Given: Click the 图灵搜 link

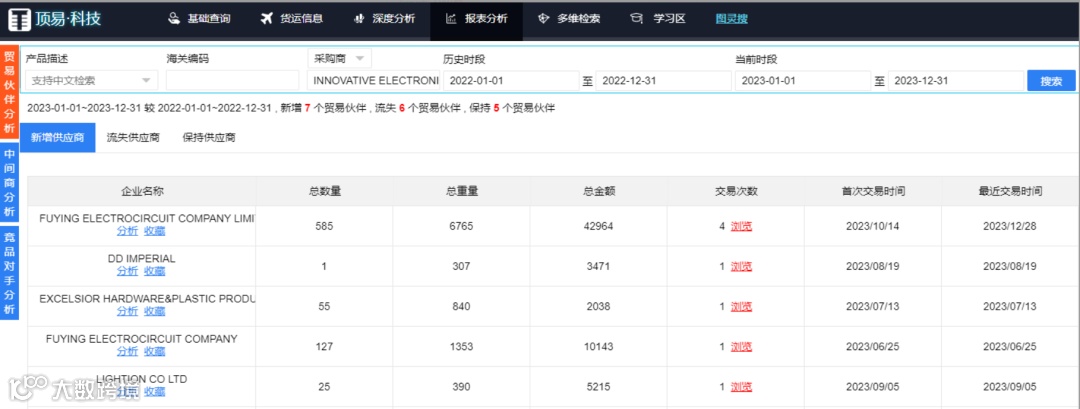Looking at the screenshot, I should pos(731,19).
